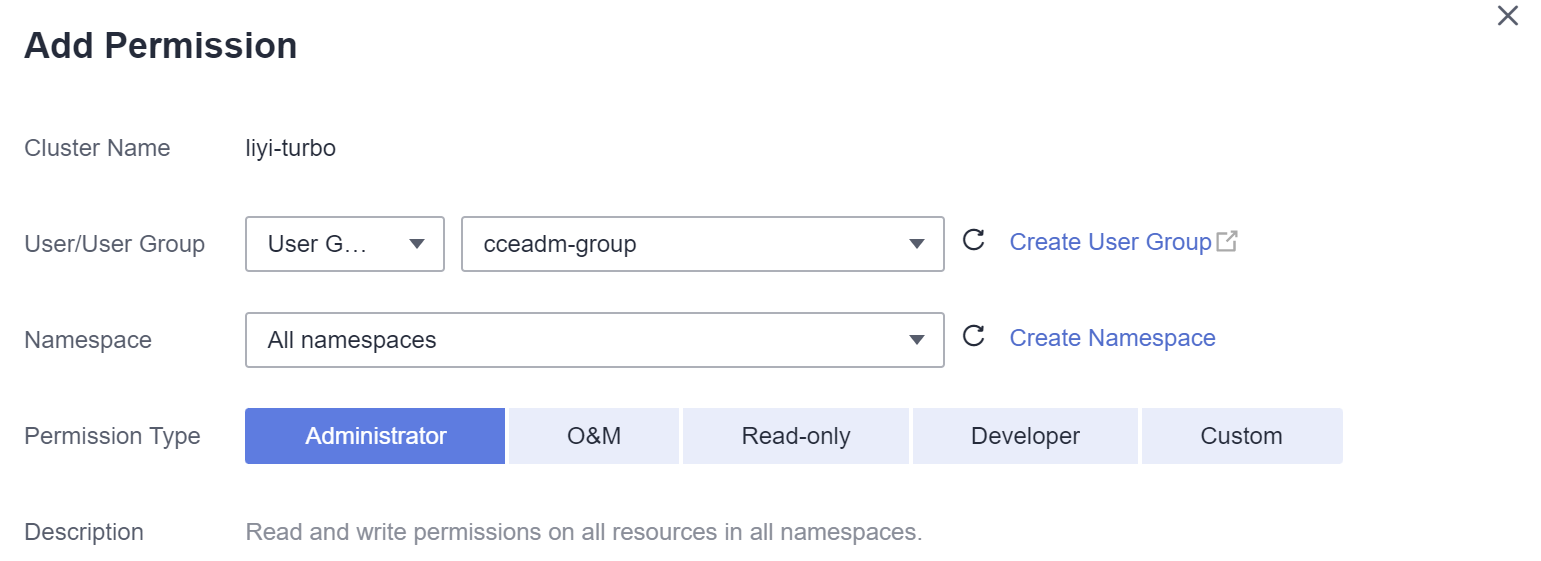Click the external-link icon beside Create User Group
The height and width of the screenshot is (561, 1541).
coord(1227,241)
